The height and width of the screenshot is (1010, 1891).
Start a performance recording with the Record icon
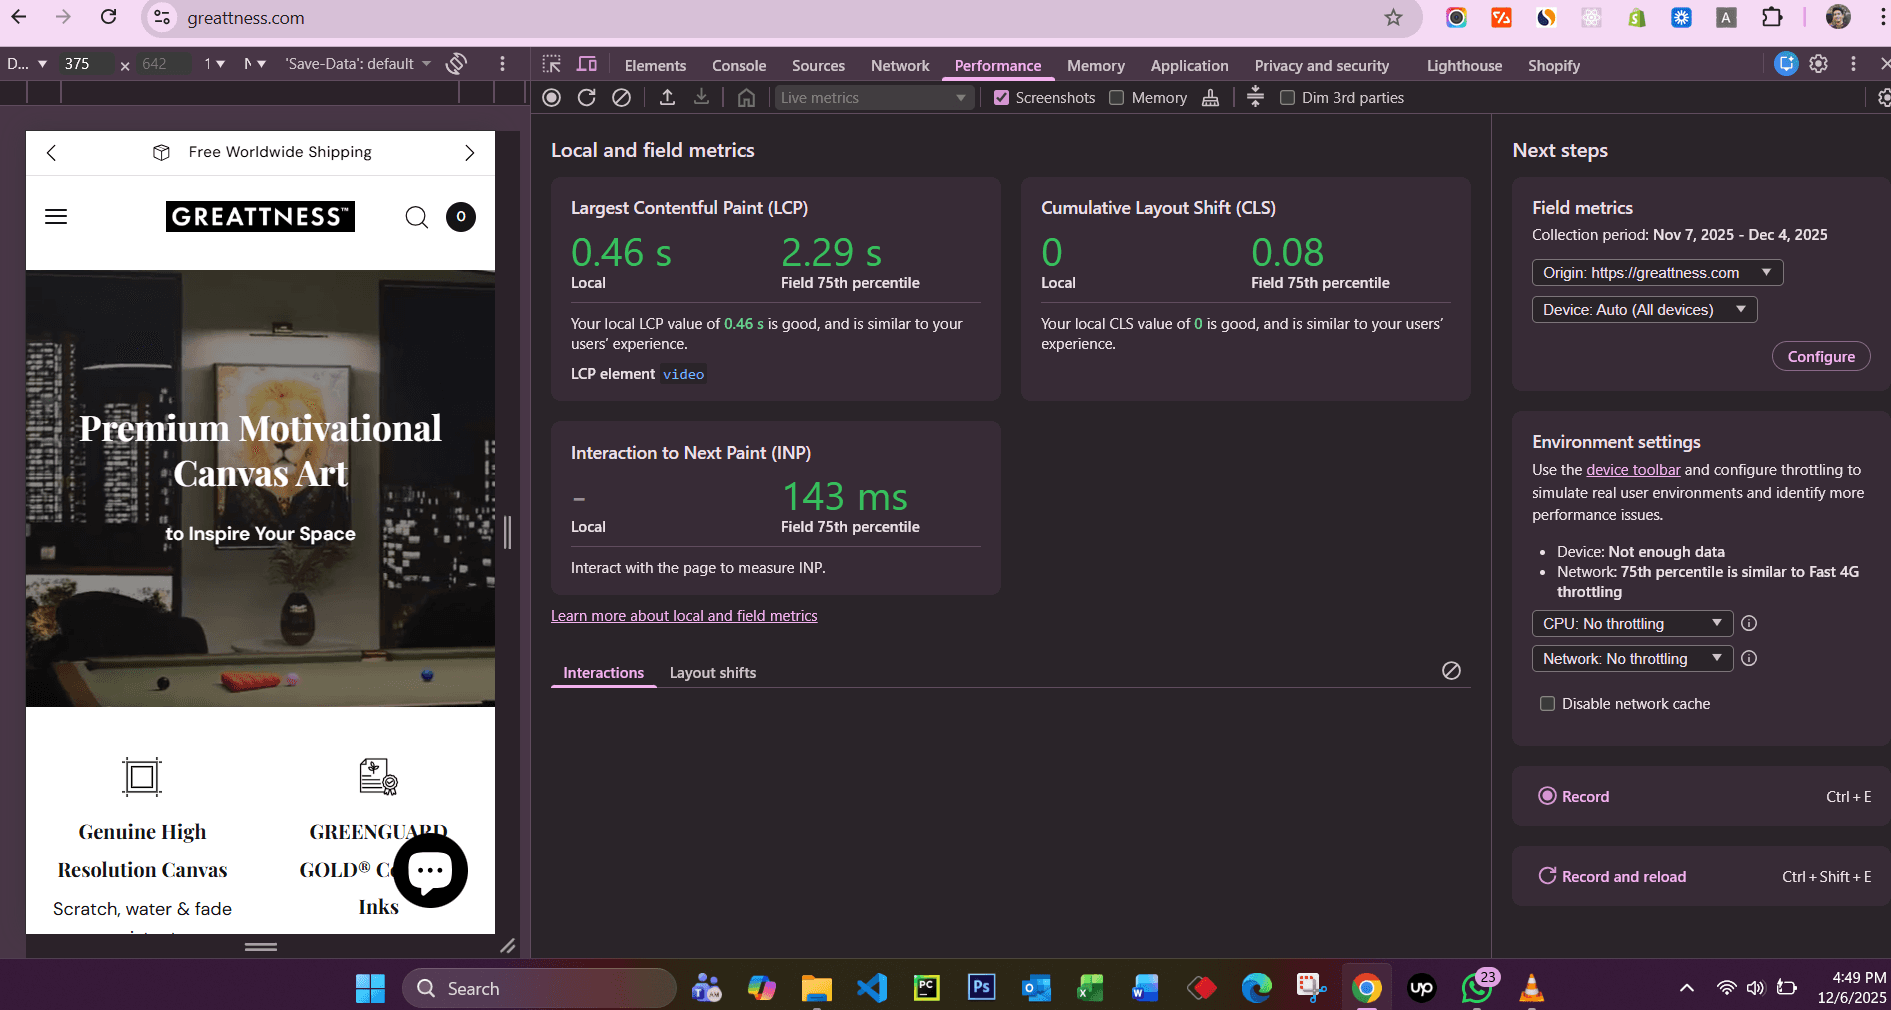[551, 97]
